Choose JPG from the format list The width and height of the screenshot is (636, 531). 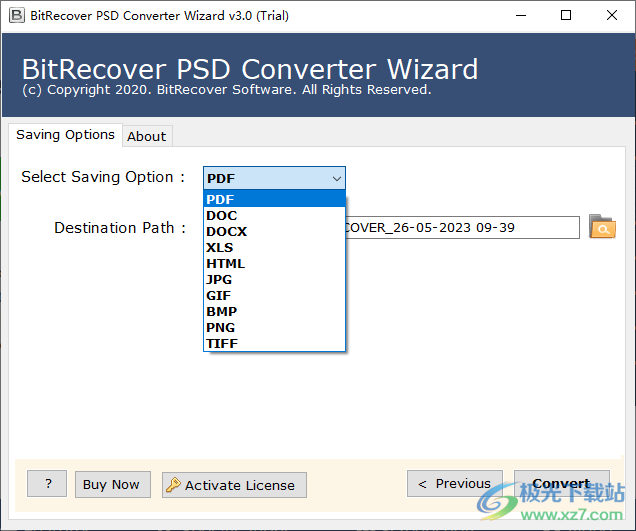coord(274,279)
